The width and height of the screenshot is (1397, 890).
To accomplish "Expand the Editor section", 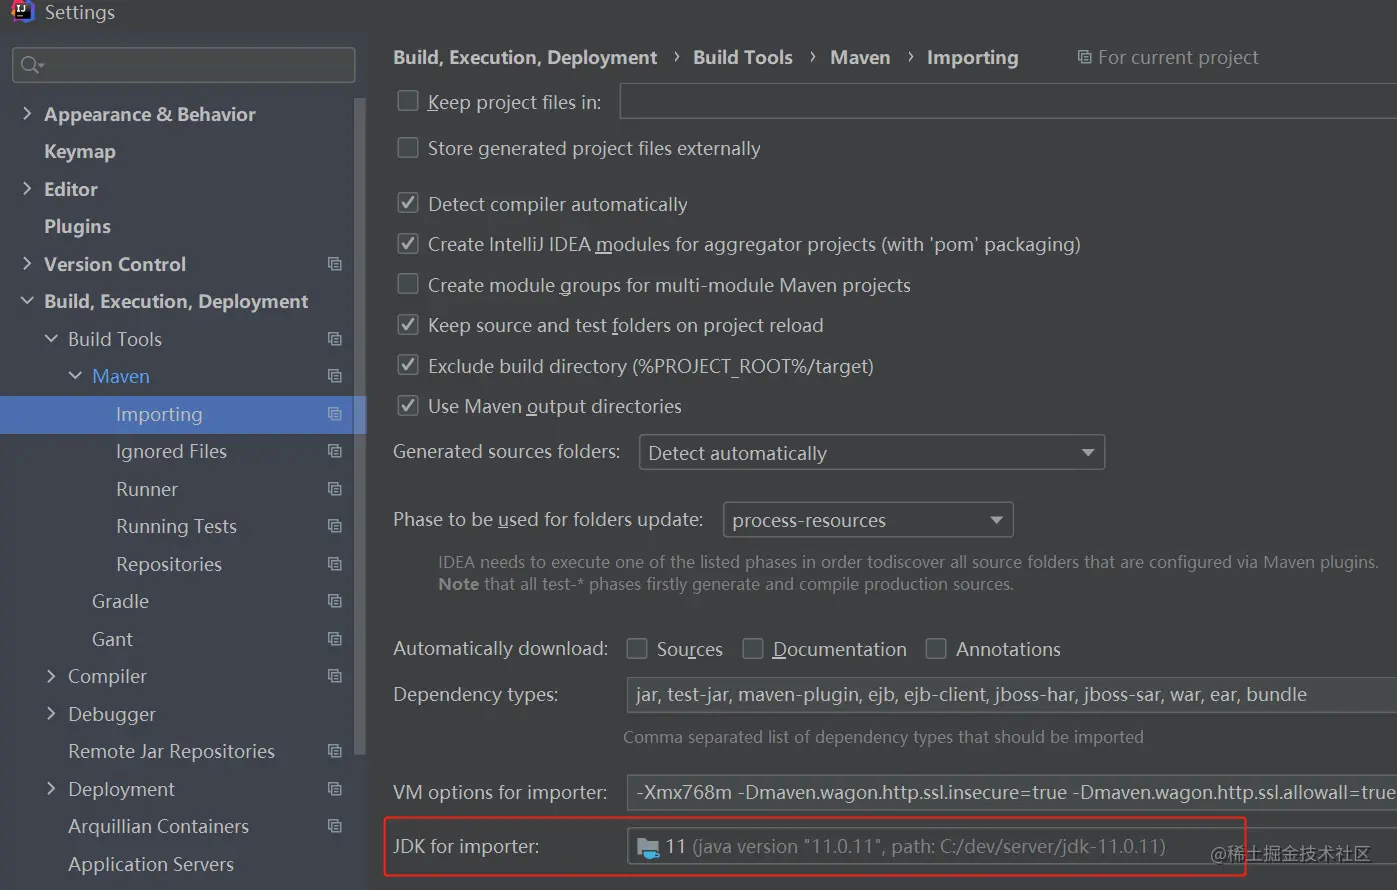I will pos(27,189).
